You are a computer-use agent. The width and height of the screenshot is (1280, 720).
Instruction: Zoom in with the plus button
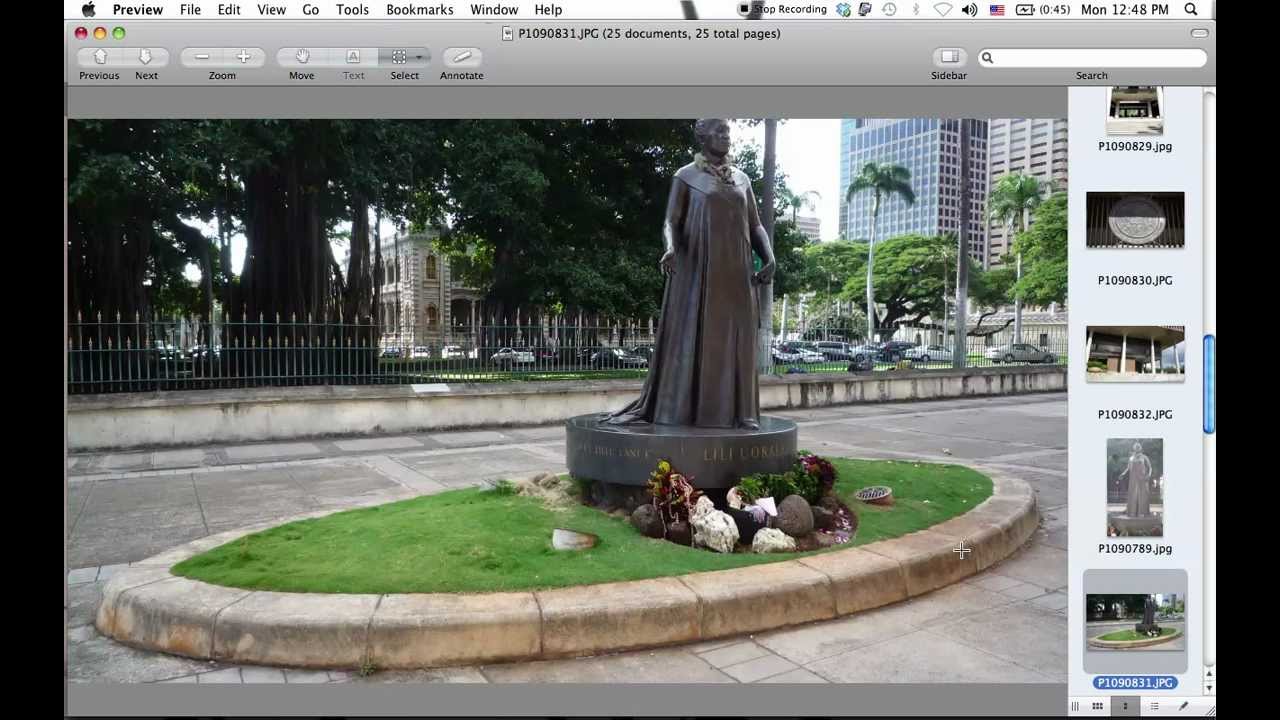pyautogui.click(x=243, y=57)
